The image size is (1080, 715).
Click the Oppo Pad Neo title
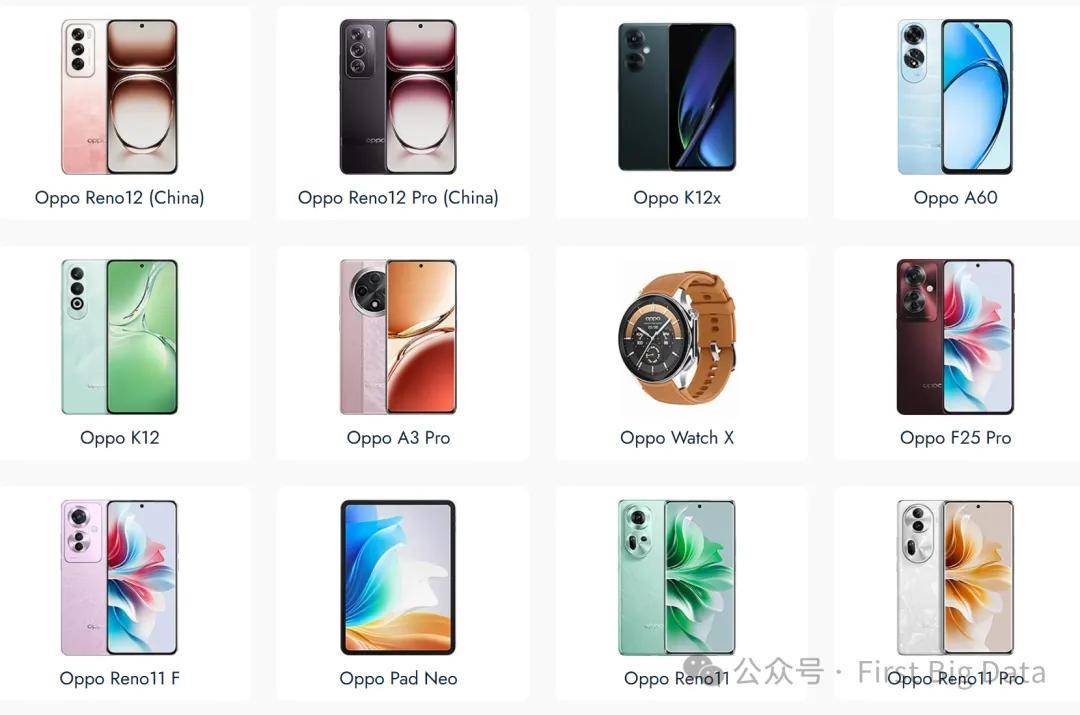click(398, 678)
